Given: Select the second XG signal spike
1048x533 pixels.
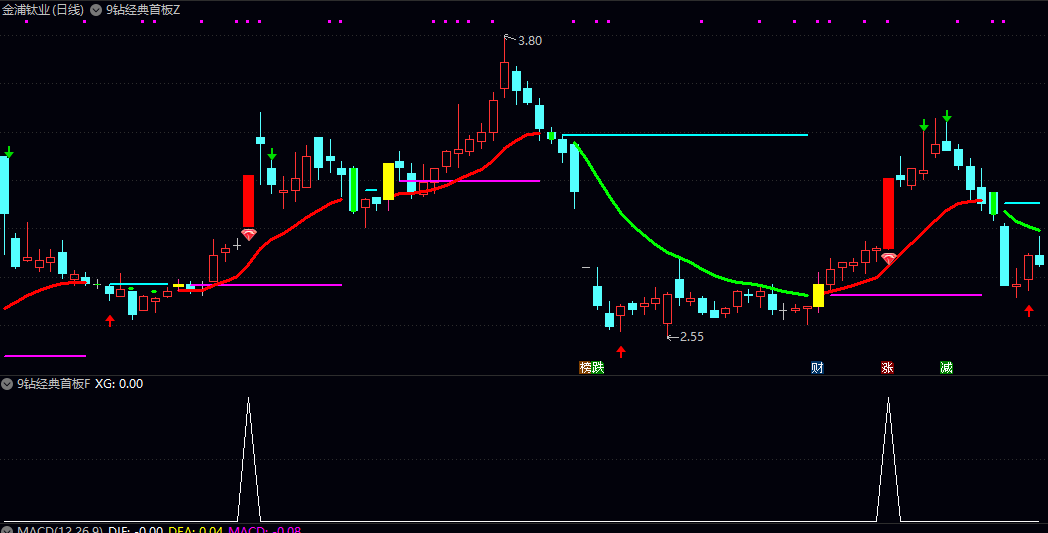Looking at the screenshot, I should coord(888,459).
